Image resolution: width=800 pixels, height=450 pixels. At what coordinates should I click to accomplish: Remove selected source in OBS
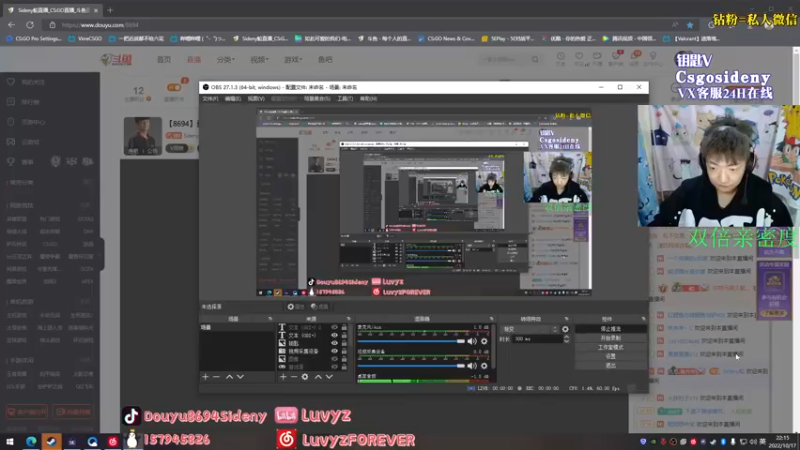294,377
